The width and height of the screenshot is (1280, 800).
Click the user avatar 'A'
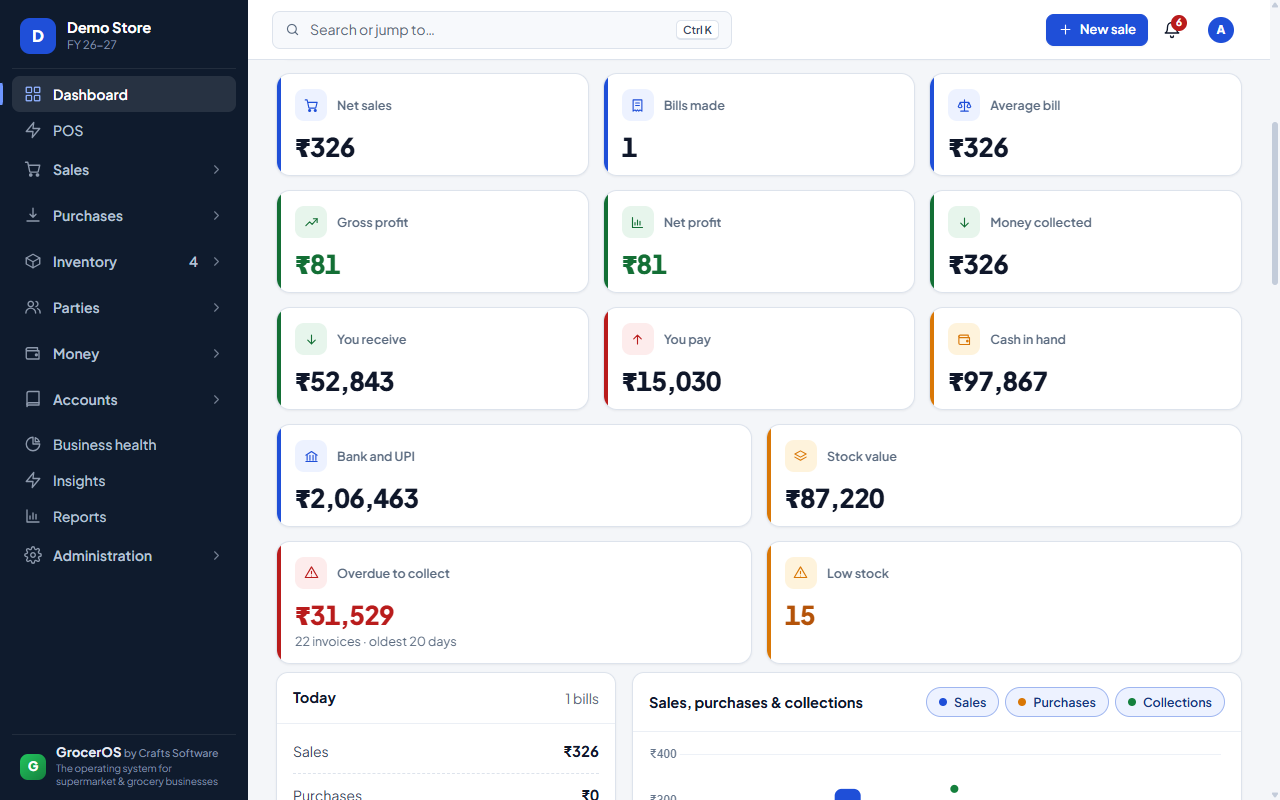coord(1221,30)
